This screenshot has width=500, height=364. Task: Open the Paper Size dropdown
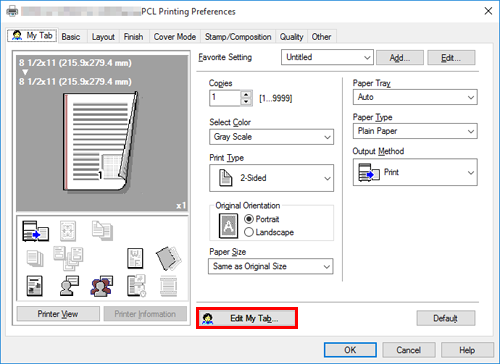271,266
